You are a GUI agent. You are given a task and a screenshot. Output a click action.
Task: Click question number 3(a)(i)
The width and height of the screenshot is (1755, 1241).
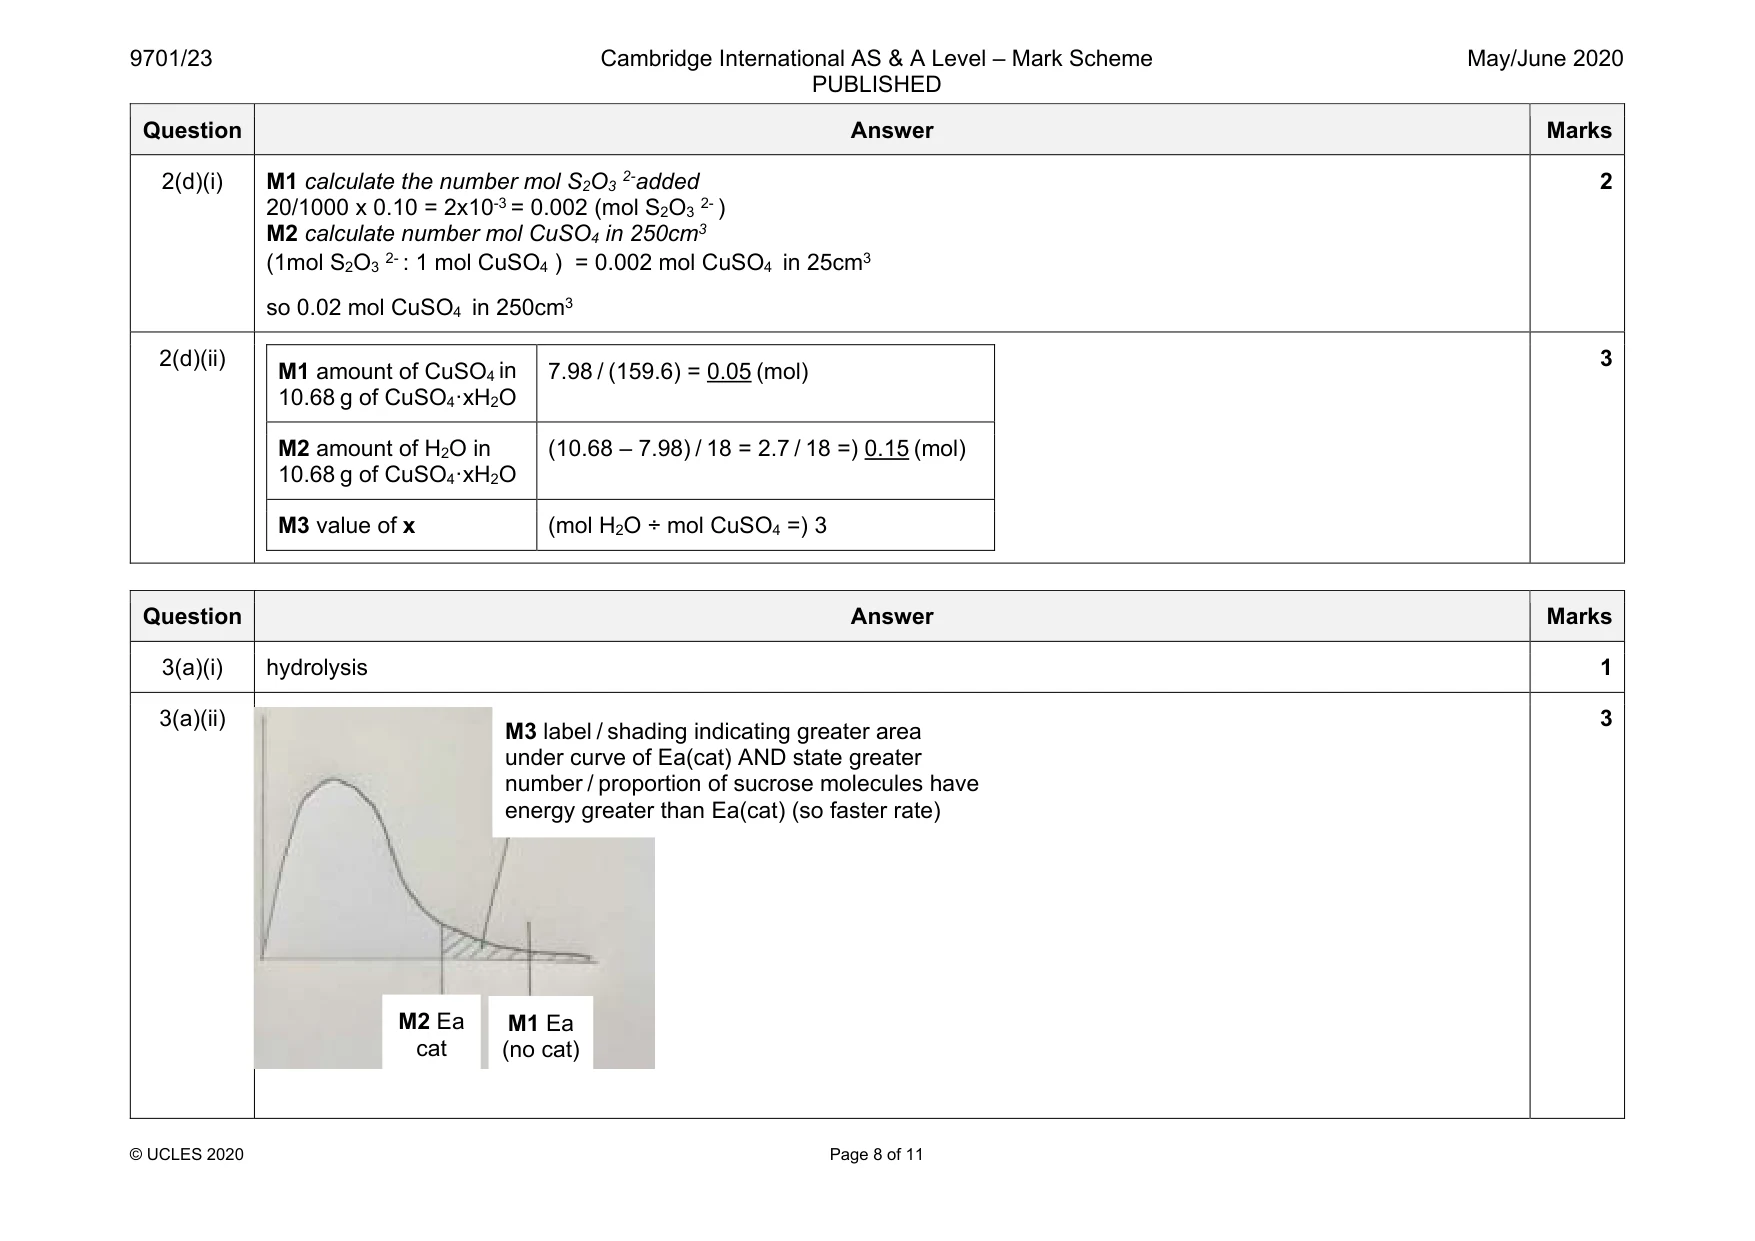click(x=192, y=668)
